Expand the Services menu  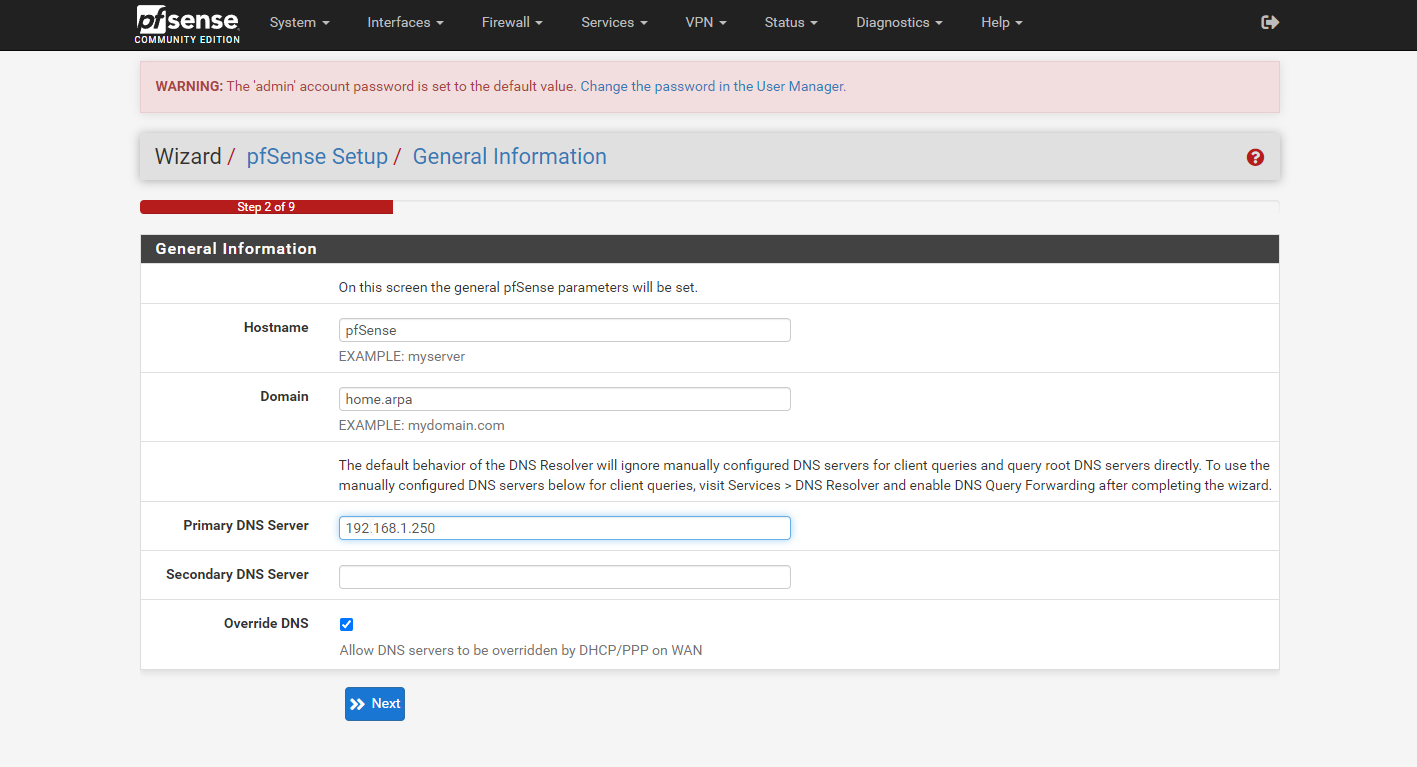pos(614,22)
